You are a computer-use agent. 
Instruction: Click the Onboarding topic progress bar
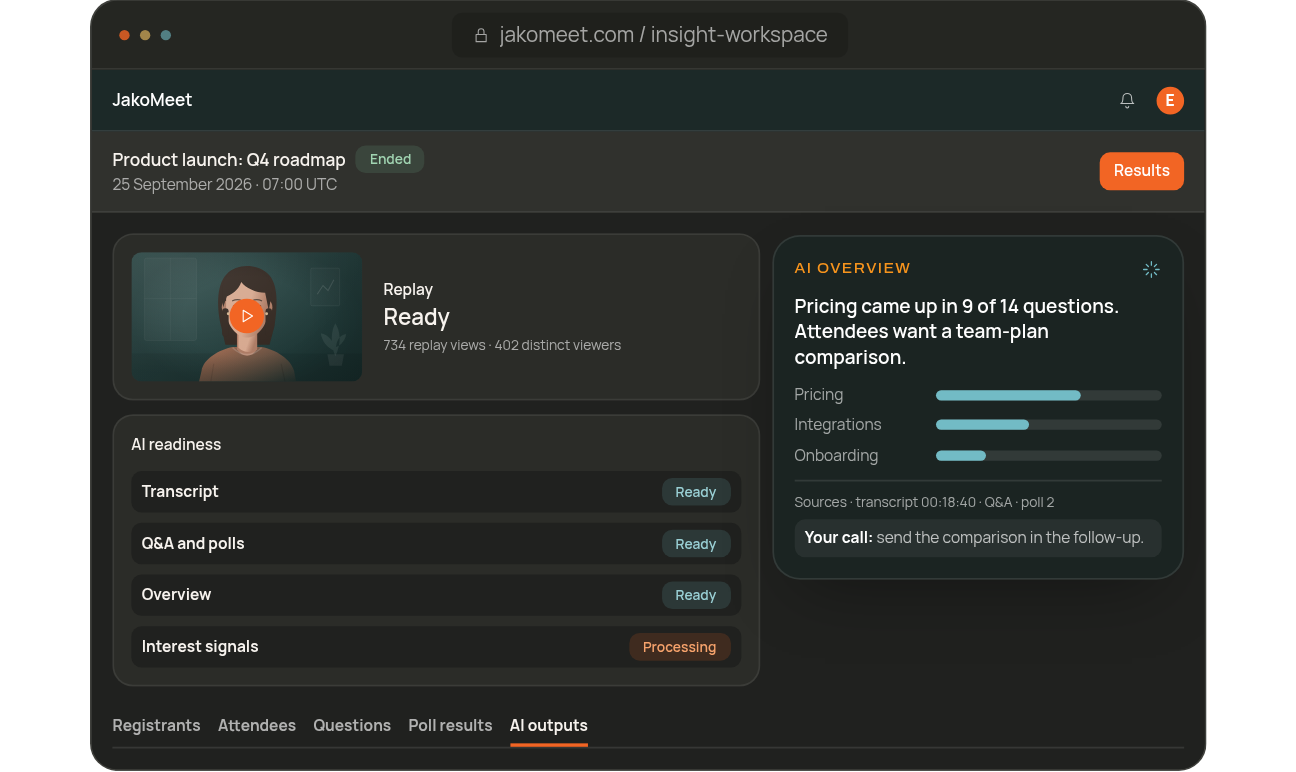coord(1049,456)
